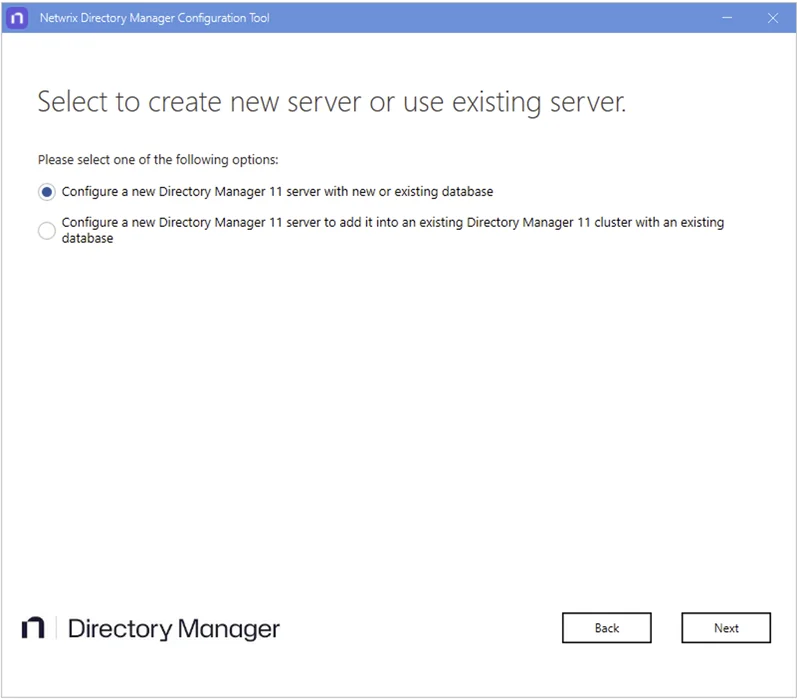This screenshot has width=797, height=699.
Task: Click the 'Directory Manager' brand text at the bottom
Action: pyautogui.click(x=173, y=629)
